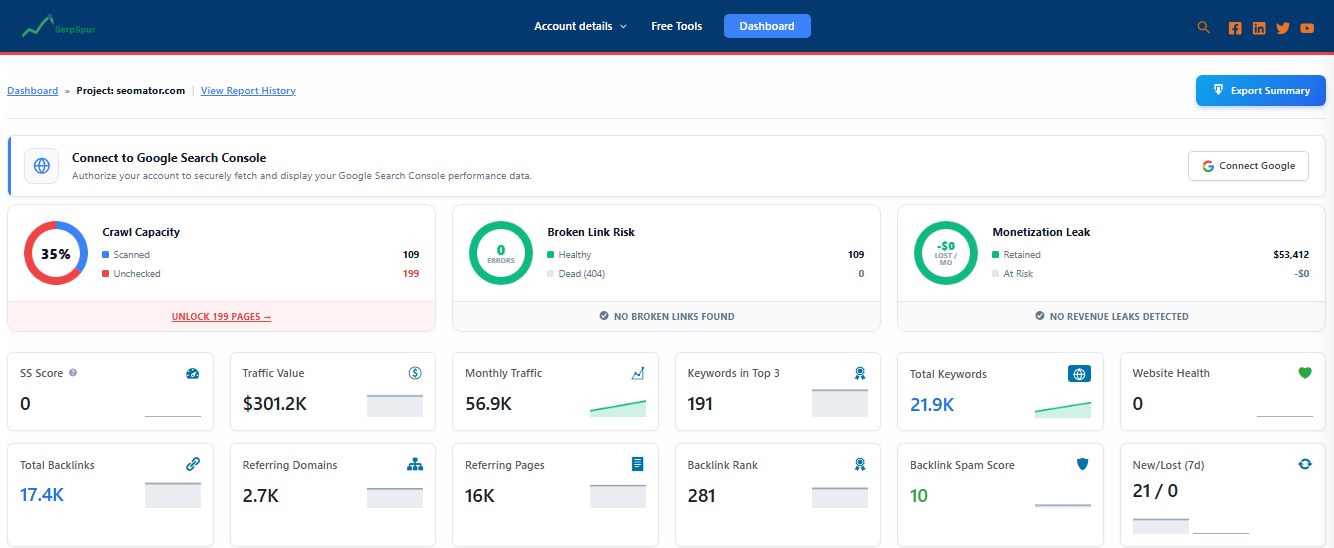
Task: Click the SS Score help question mark
Action: pyautogui.click(x=73, y=373)
